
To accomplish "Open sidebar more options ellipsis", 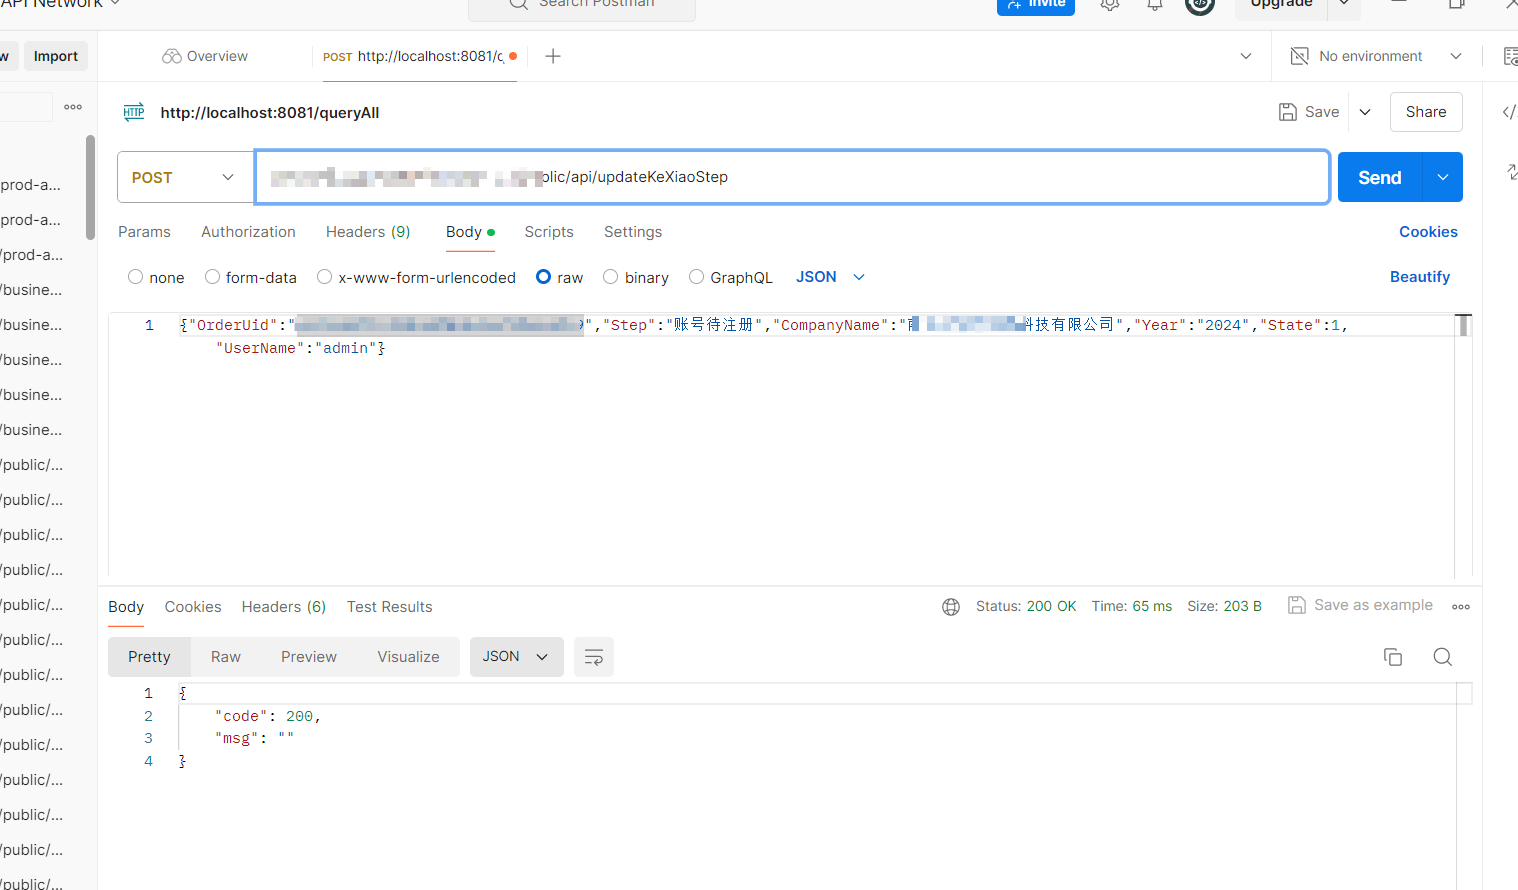I will [x=73, y=107].
